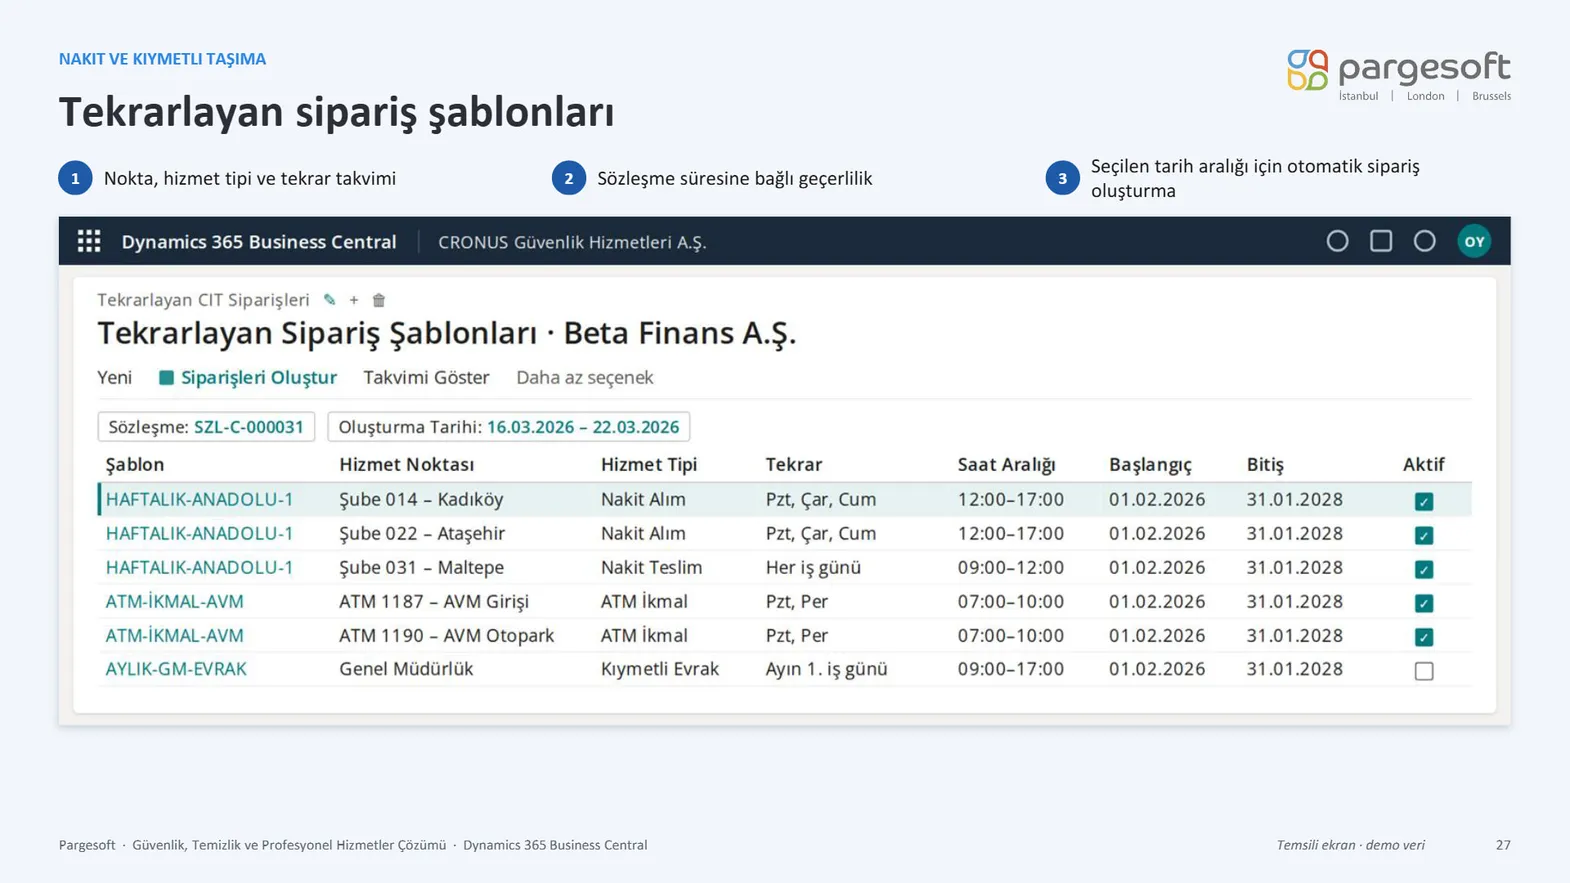Open the AYLIK-GM-EVRAK template link
The image size is (1570, 883).
(176, 669)
